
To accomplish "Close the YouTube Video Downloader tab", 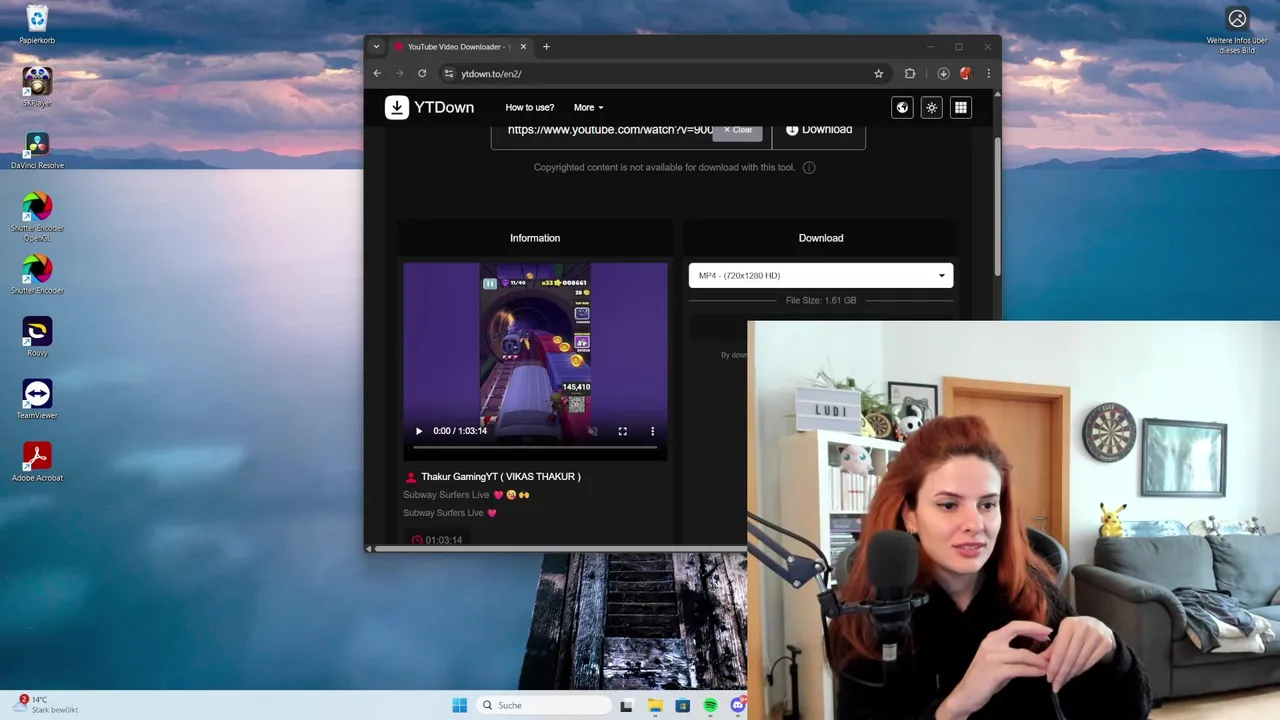I will coord(525,46).
